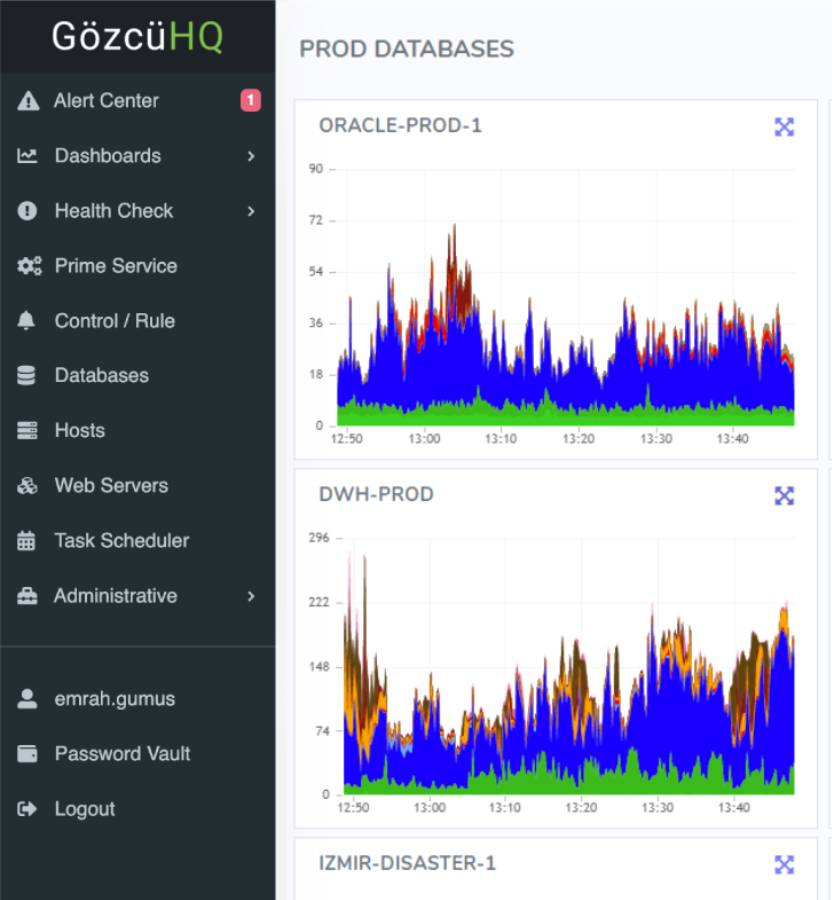Open the Hosts page
The width and height of the screenshot is (832, 900).
(138, 430)
